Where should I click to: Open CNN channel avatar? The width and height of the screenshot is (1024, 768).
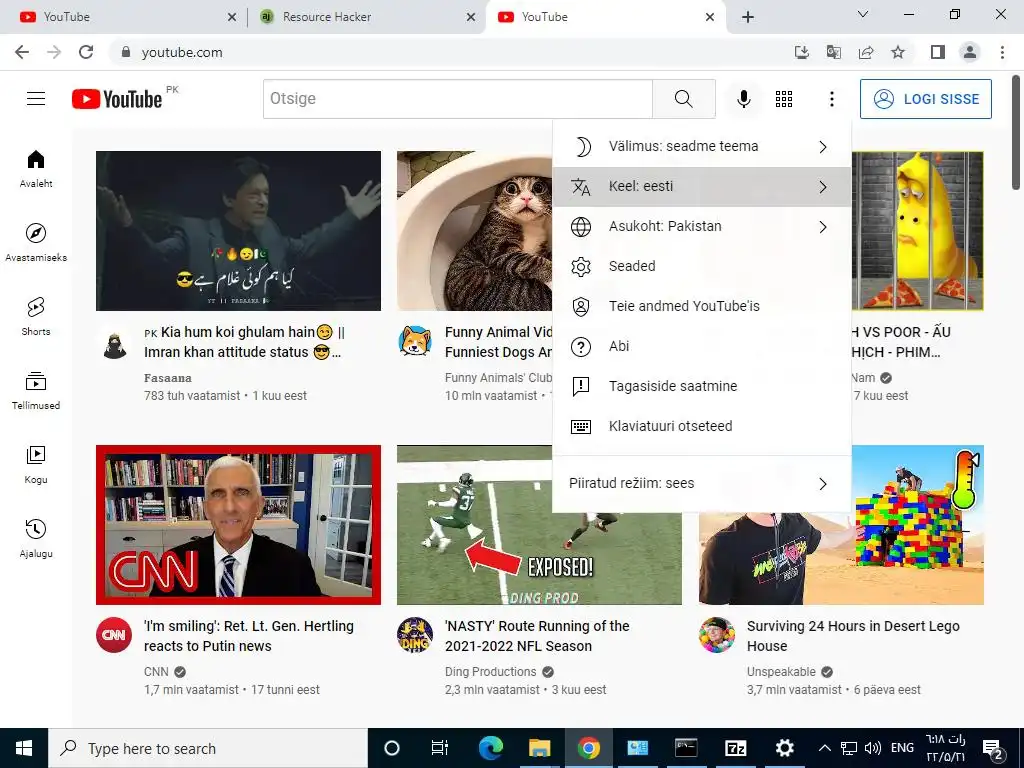(114, 635)
